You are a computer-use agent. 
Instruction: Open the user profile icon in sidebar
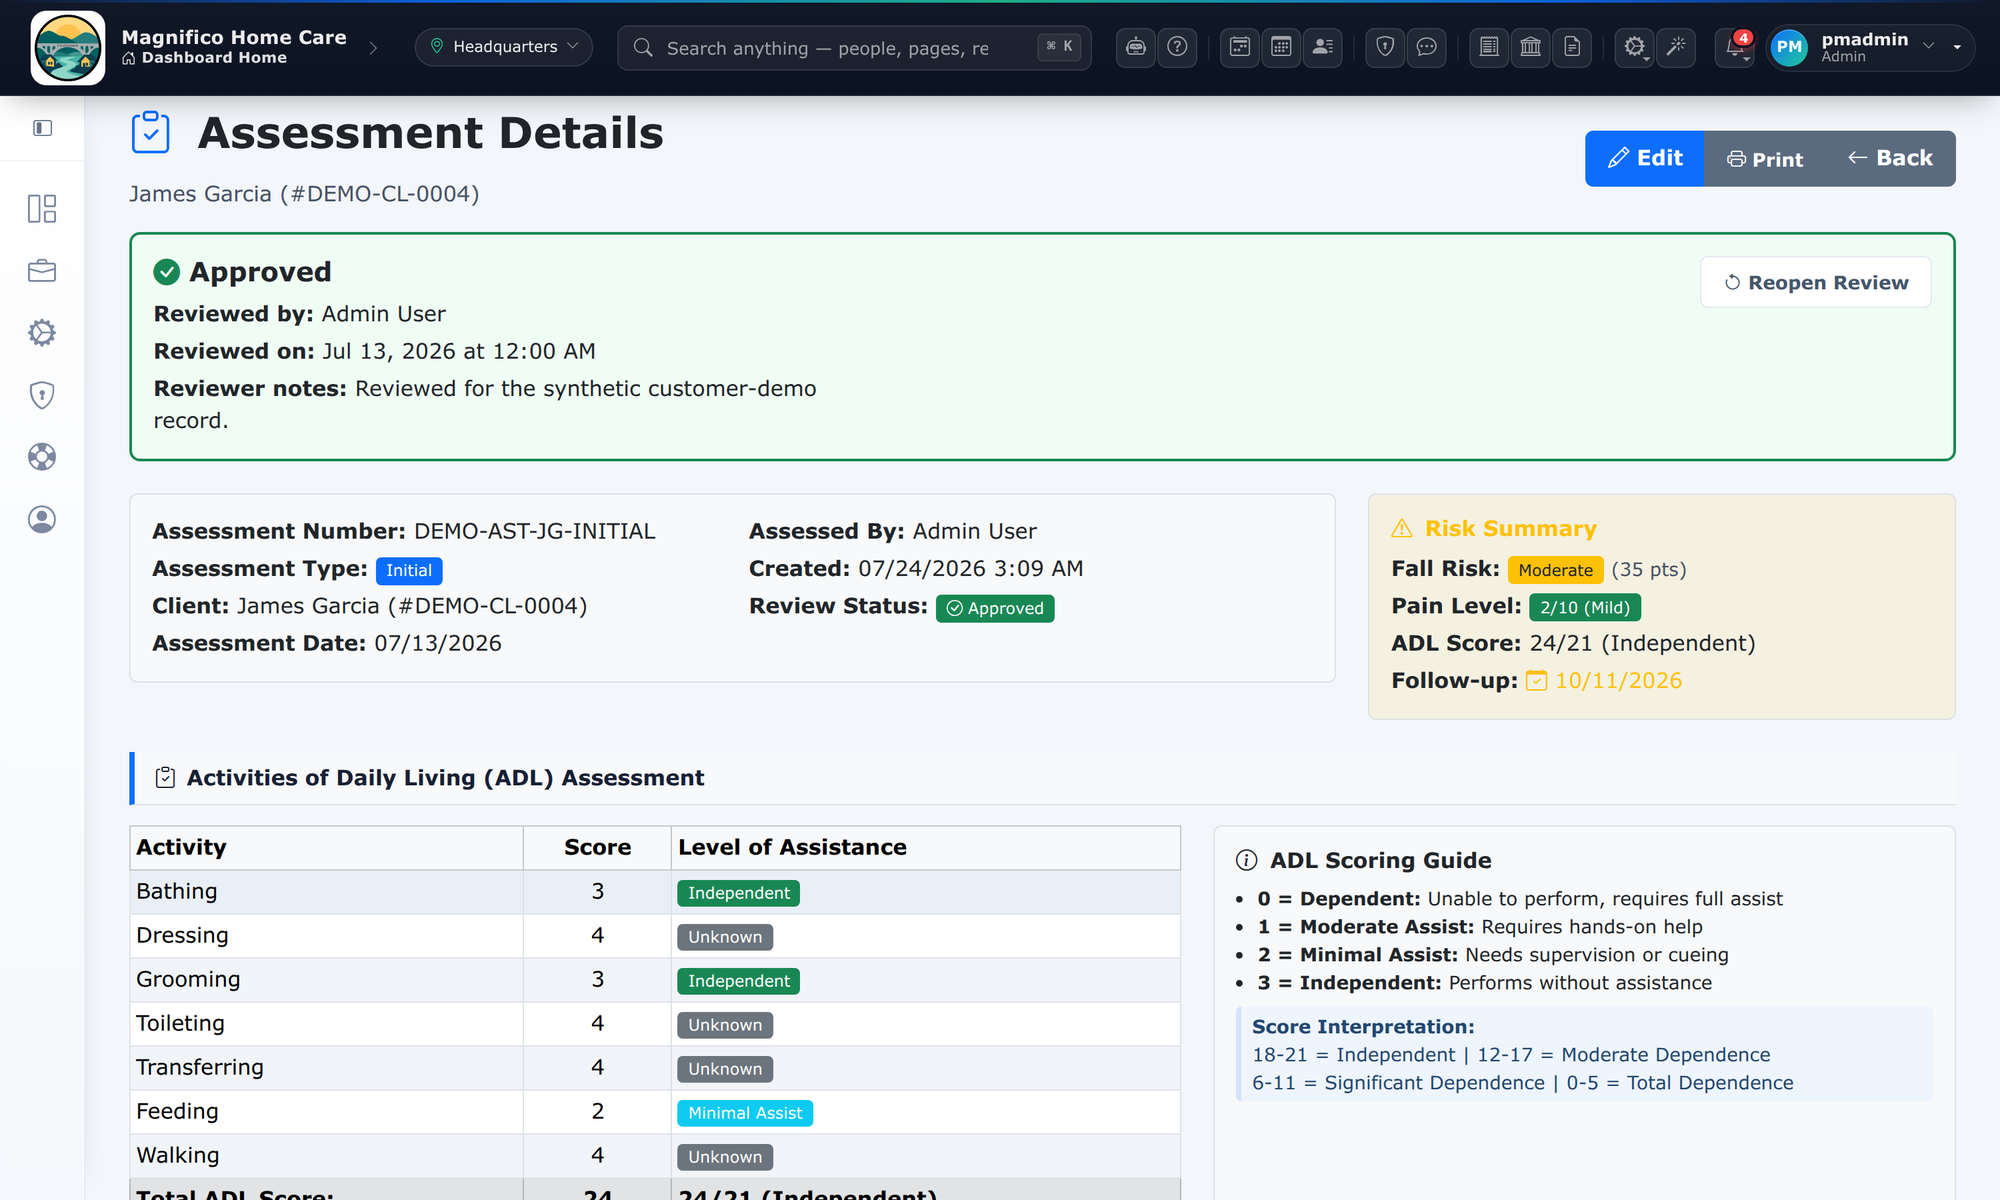tap(42, 519)
